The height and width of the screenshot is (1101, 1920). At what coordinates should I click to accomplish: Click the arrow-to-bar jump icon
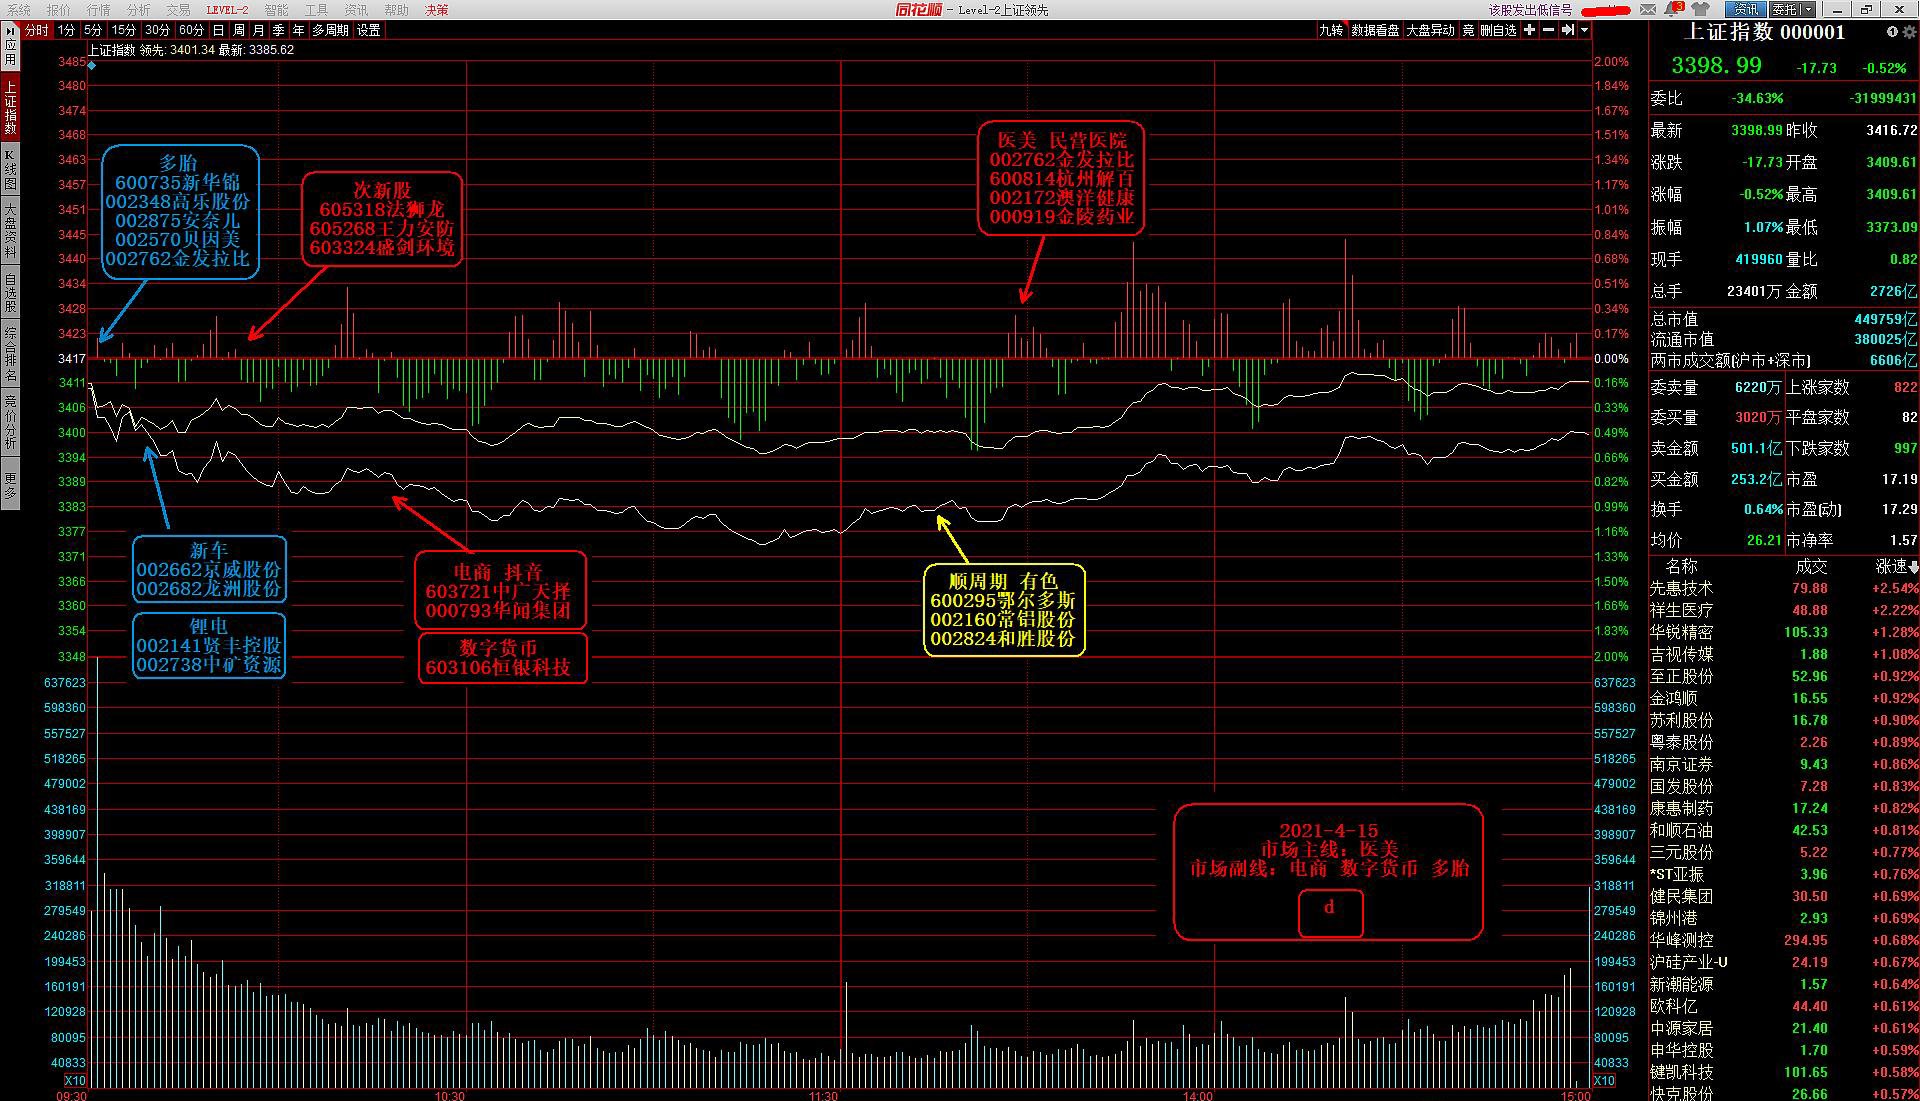[1567, 30]
